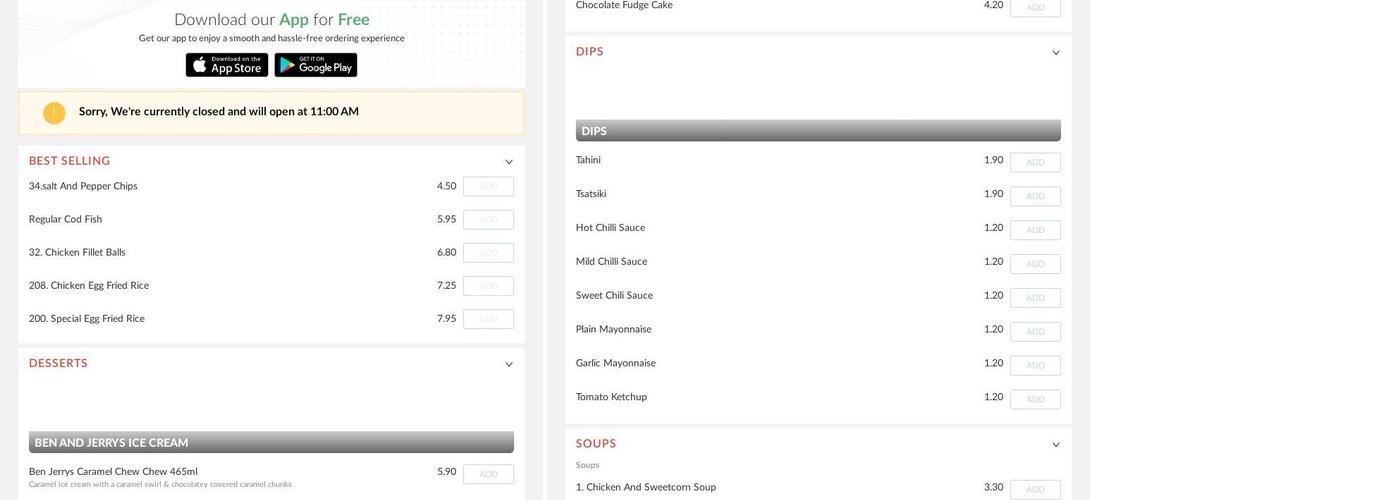Collapse the Best Selling section
1400x500 pixels.
tap(508, 162)
